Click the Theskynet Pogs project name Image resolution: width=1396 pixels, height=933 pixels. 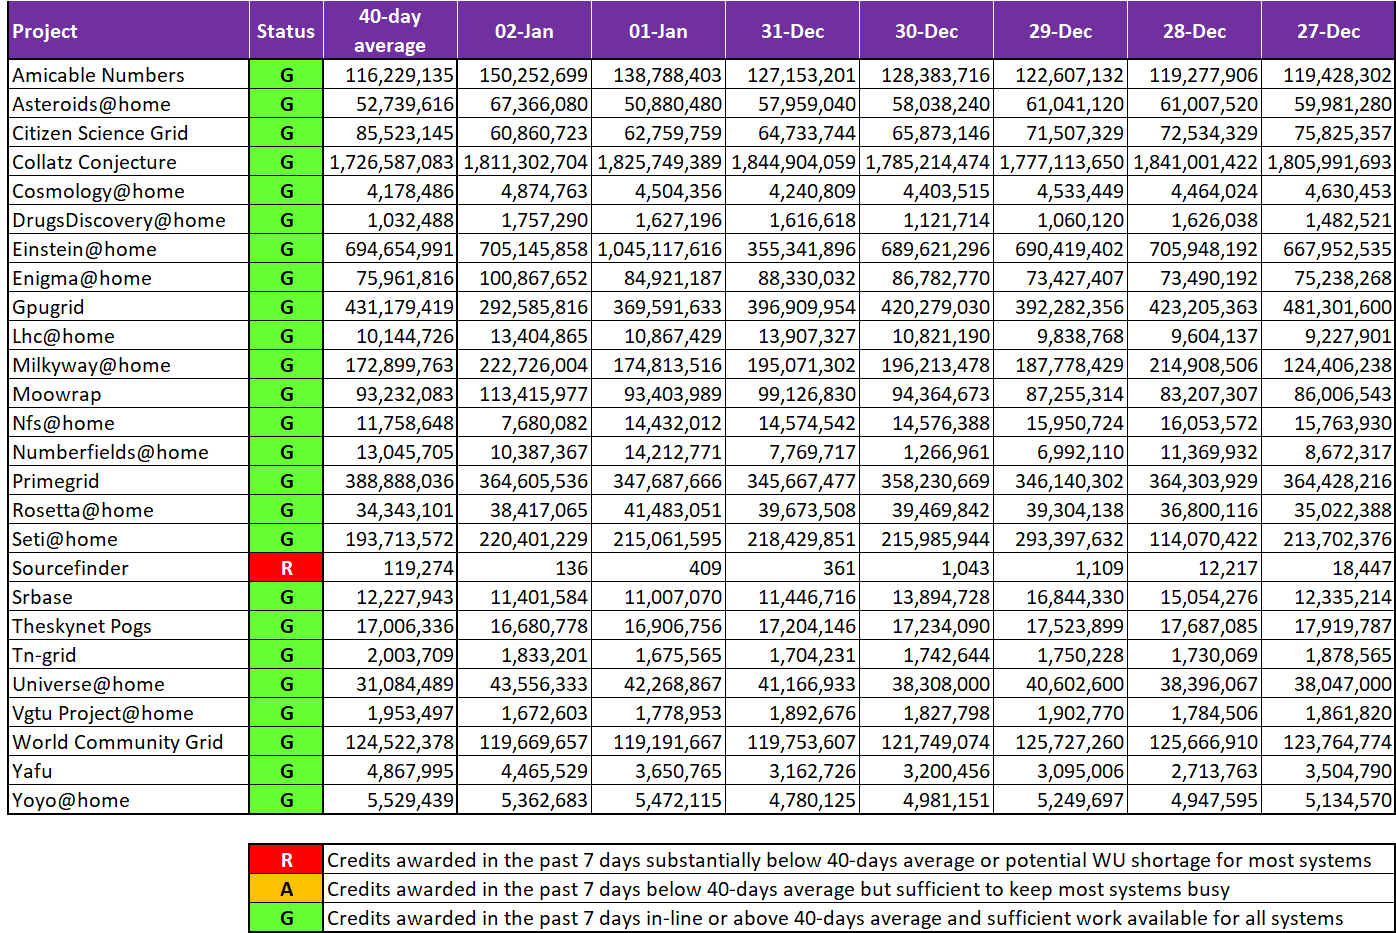(x=82, y=626)
